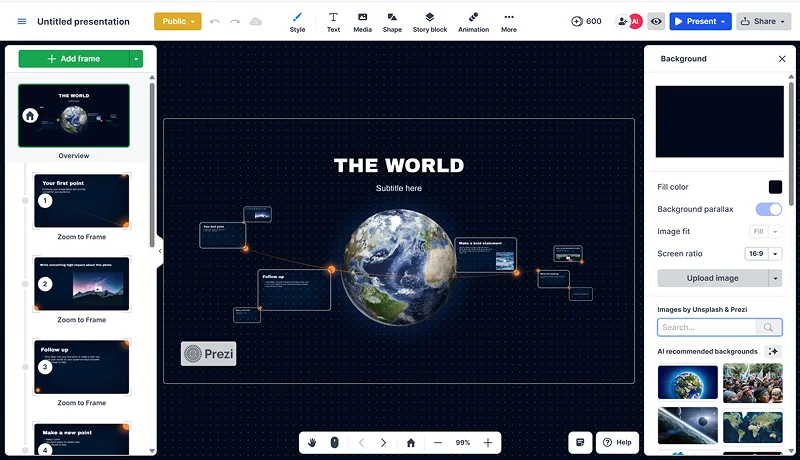Click the Upload image button
800x460 pixels.
click(x=713, y=278)
